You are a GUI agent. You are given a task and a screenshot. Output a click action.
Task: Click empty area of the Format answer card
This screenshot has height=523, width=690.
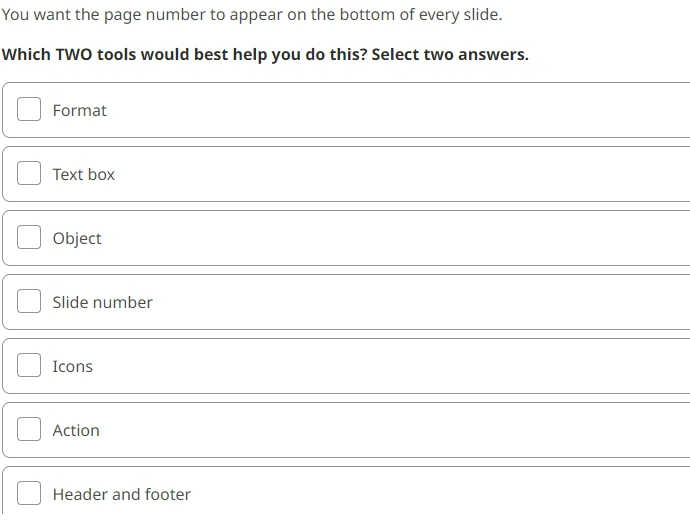[x=396, y=110]
